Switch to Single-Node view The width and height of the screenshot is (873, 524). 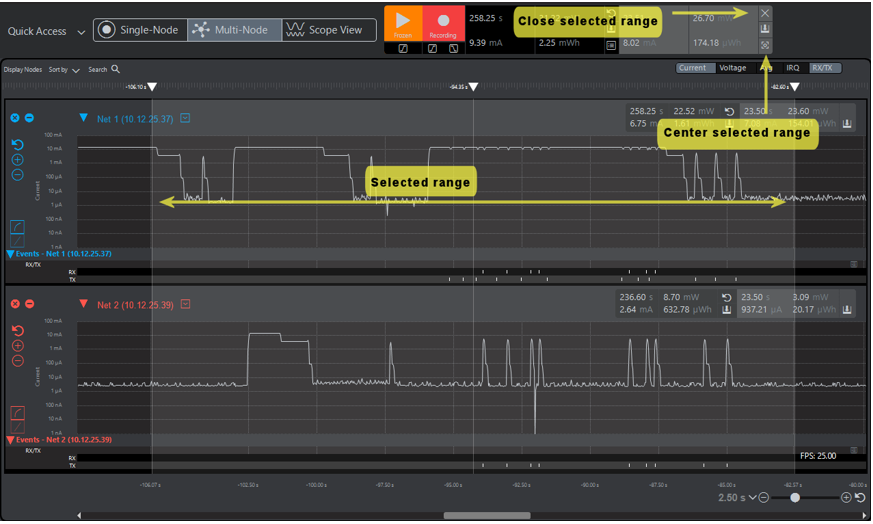pos(140,30)
